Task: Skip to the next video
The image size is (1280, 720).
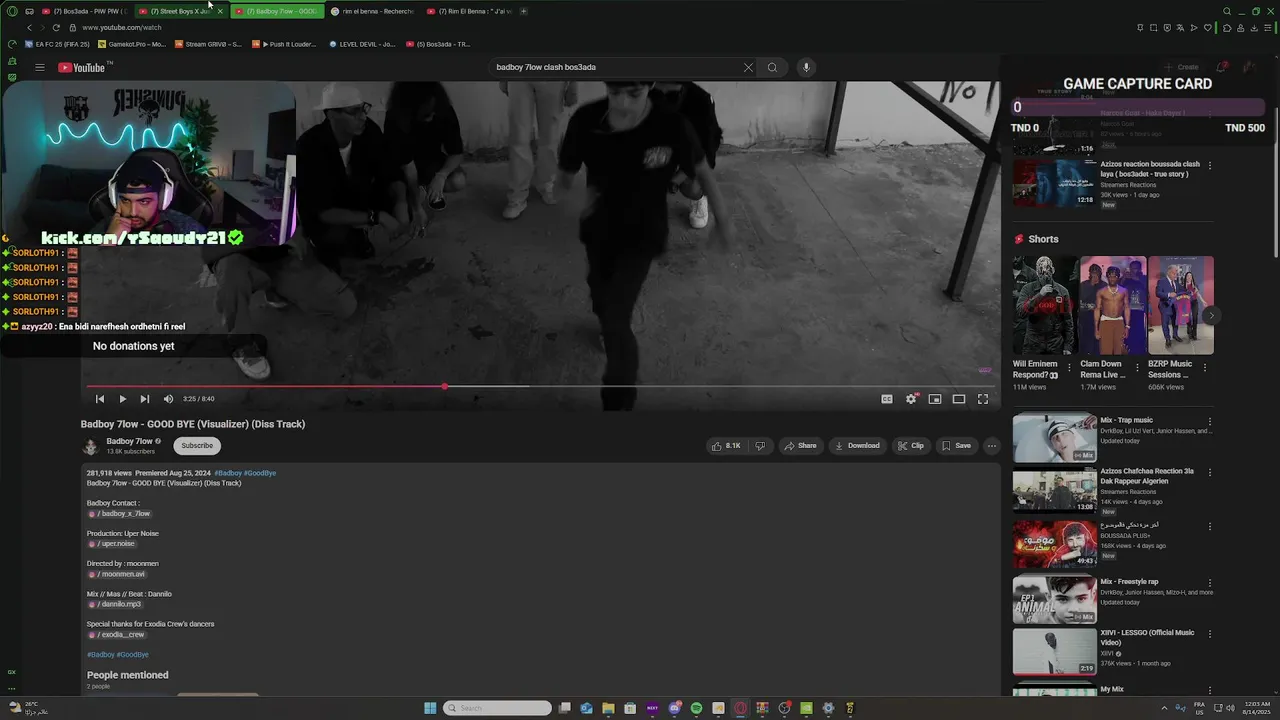Action: coord(145,399)
